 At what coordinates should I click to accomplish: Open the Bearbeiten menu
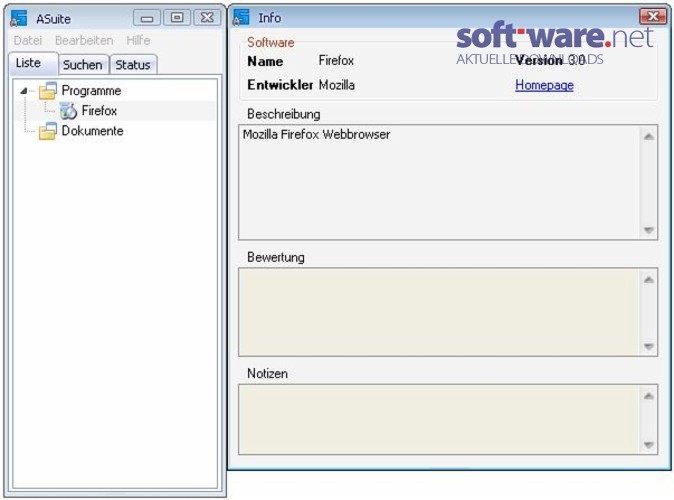(84, 40)
